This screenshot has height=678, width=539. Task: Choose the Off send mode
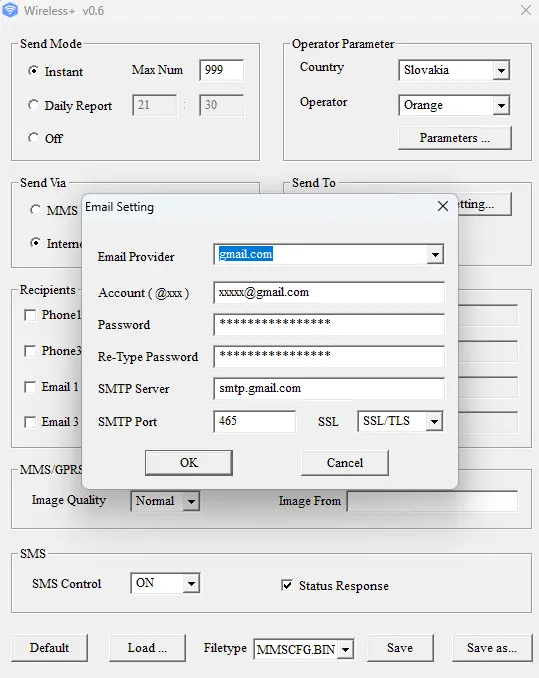coord(33,138)
